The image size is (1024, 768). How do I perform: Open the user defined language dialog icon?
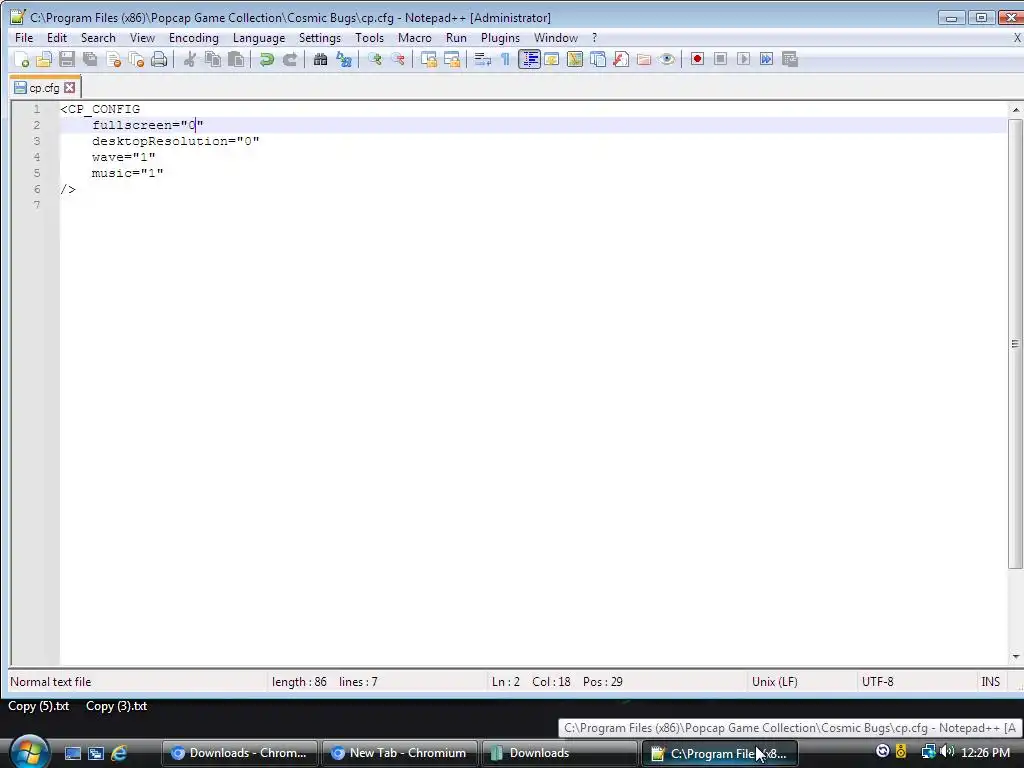pyautogui.click(x=552, y=59)
